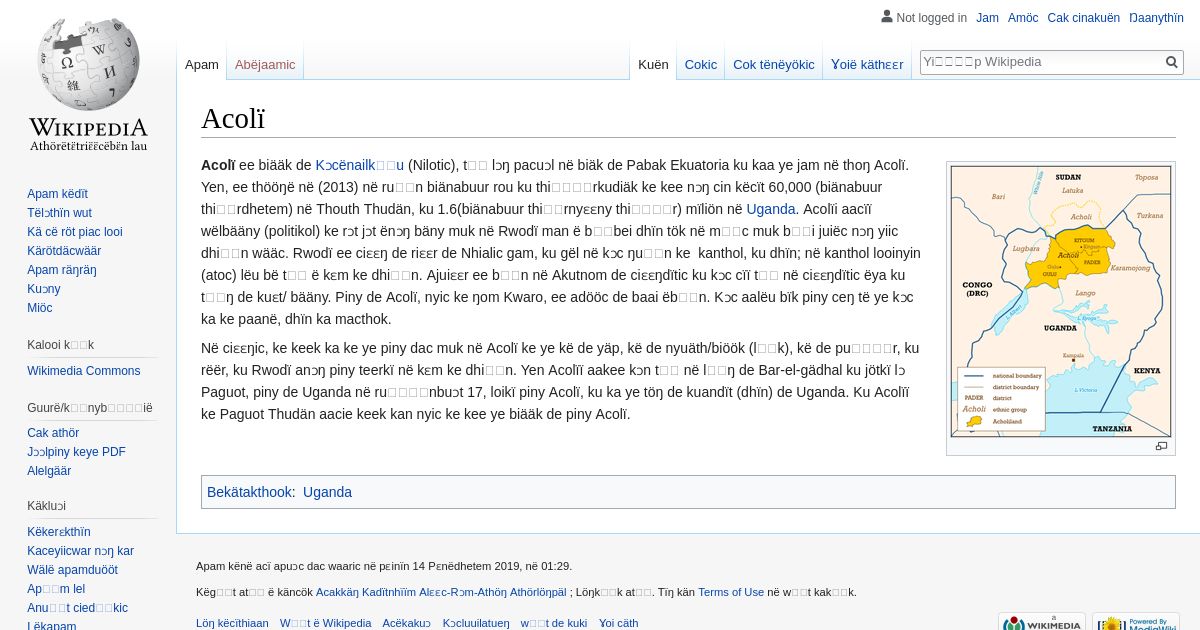Click the search magnifier icon
Viewport: 1200px width, 630px height.
[x=1172, y=62]
